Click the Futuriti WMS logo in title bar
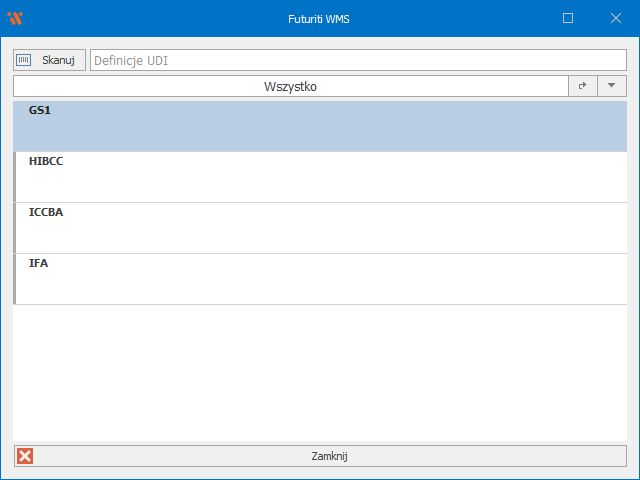This screenshot has width=640, height=480. click(15, 18)
